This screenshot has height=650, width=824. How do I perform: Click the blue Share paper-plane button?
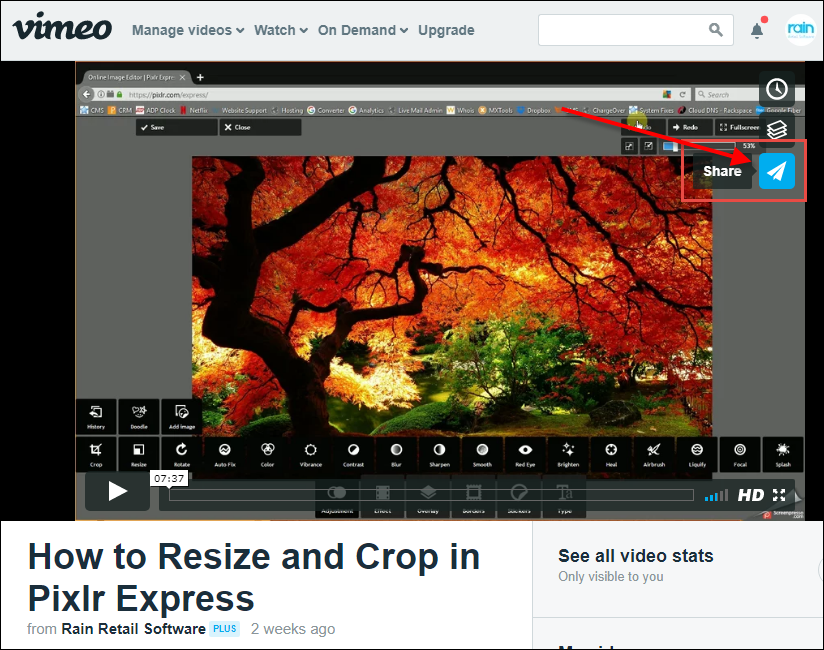coord(777,171)
